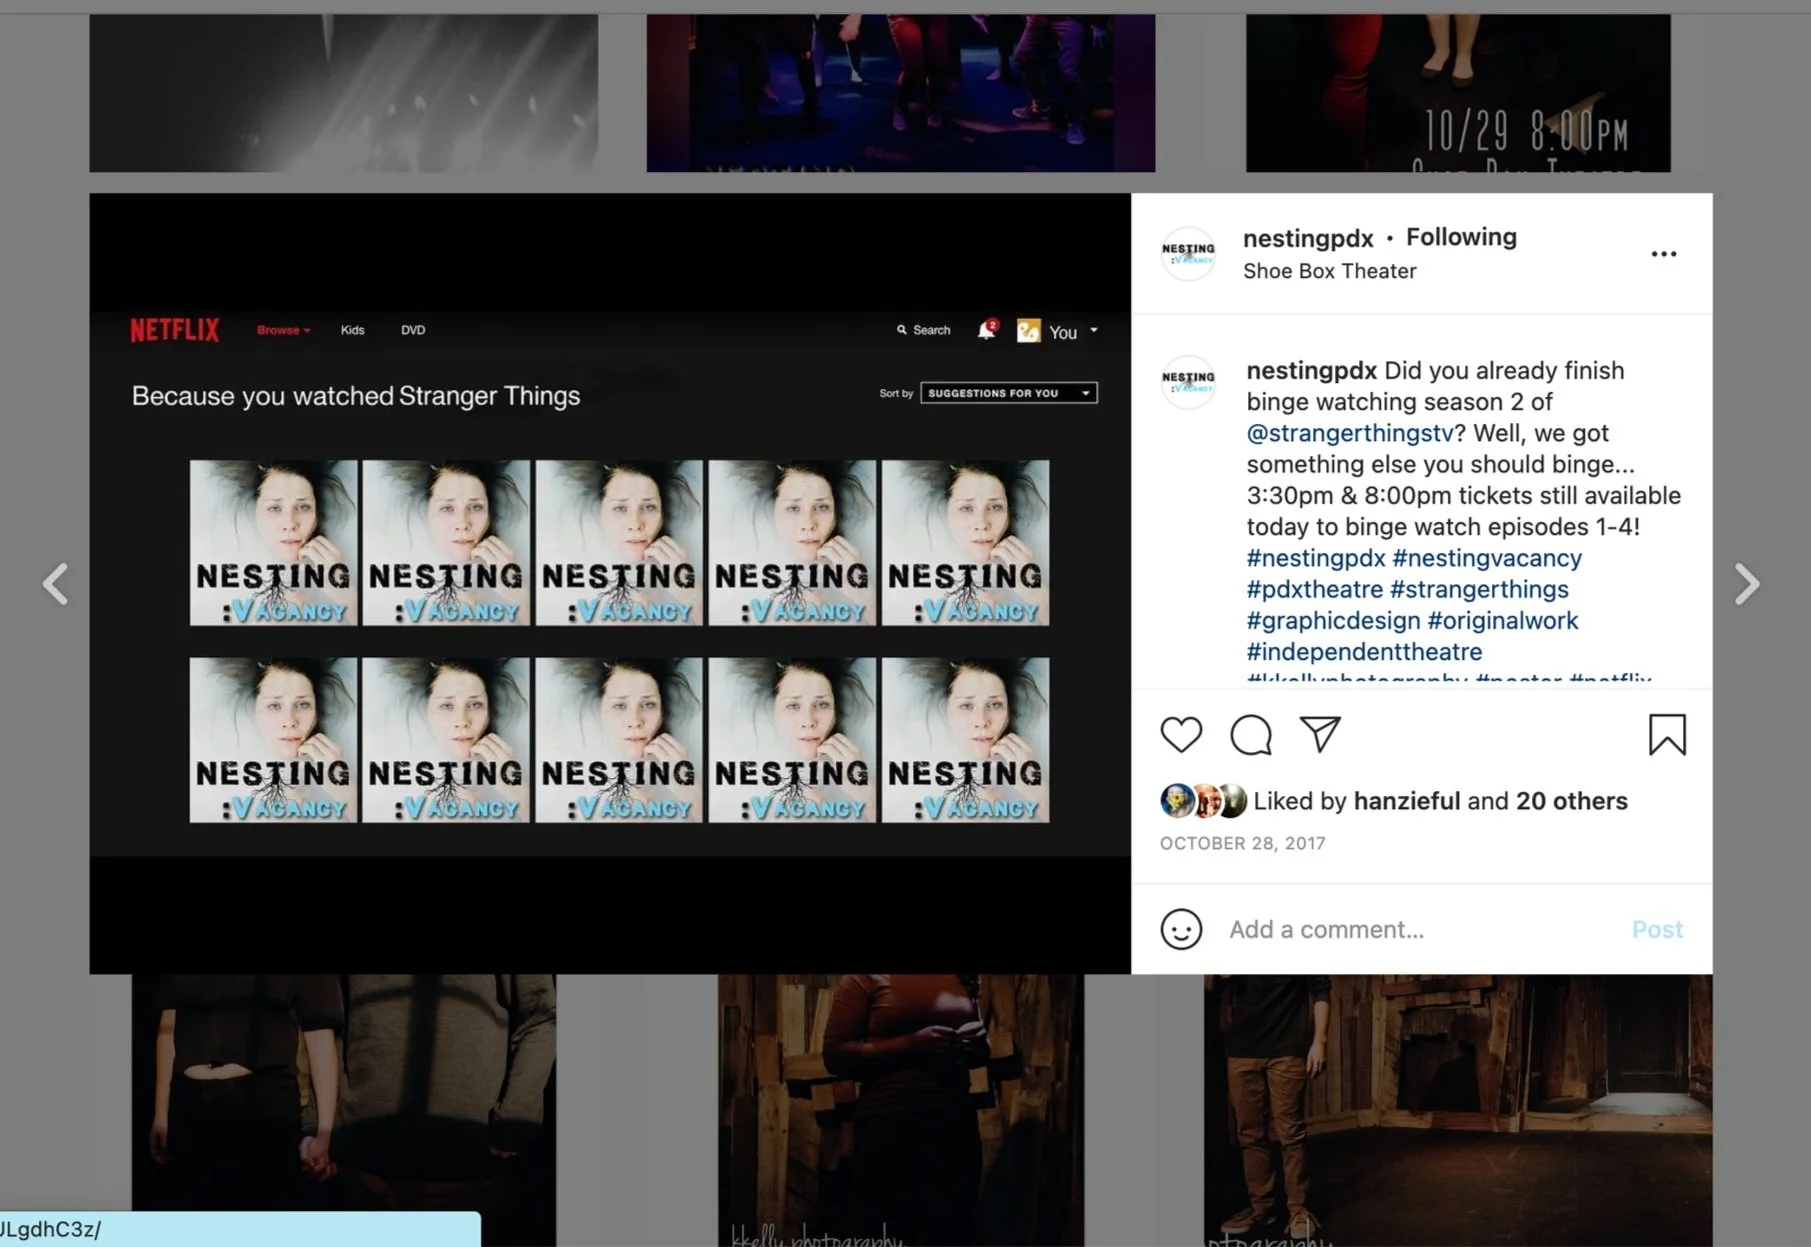1811x1247 pixels.
Task: Open the #originalwork hashtag
Action: point(1502,620)
